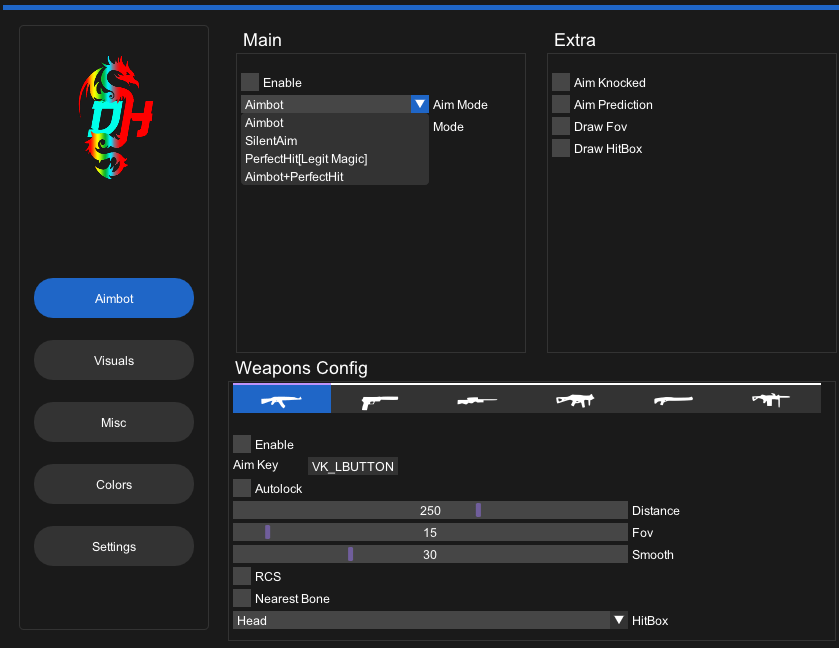Viewport: 839px width, 648px height.
Task: Open the HitBox dropdown showing Head
Action: click(430, 620)
